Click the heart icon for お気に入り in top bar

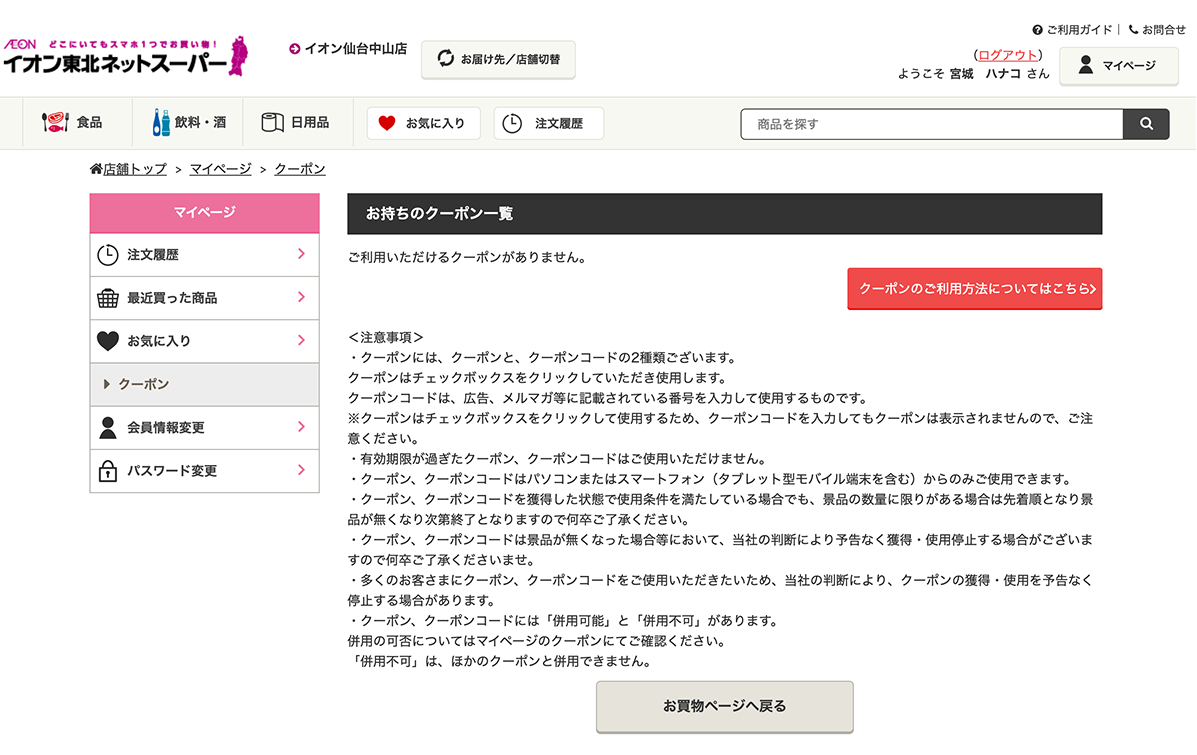coord(387,124)
